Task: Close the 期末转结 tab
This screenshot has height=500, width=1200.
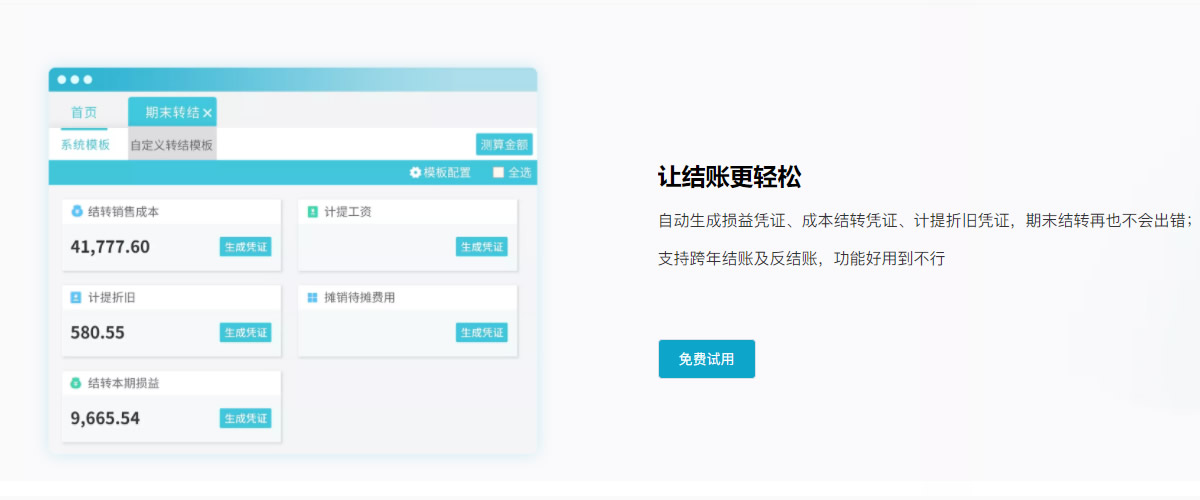Action: [x=207, y=113]
